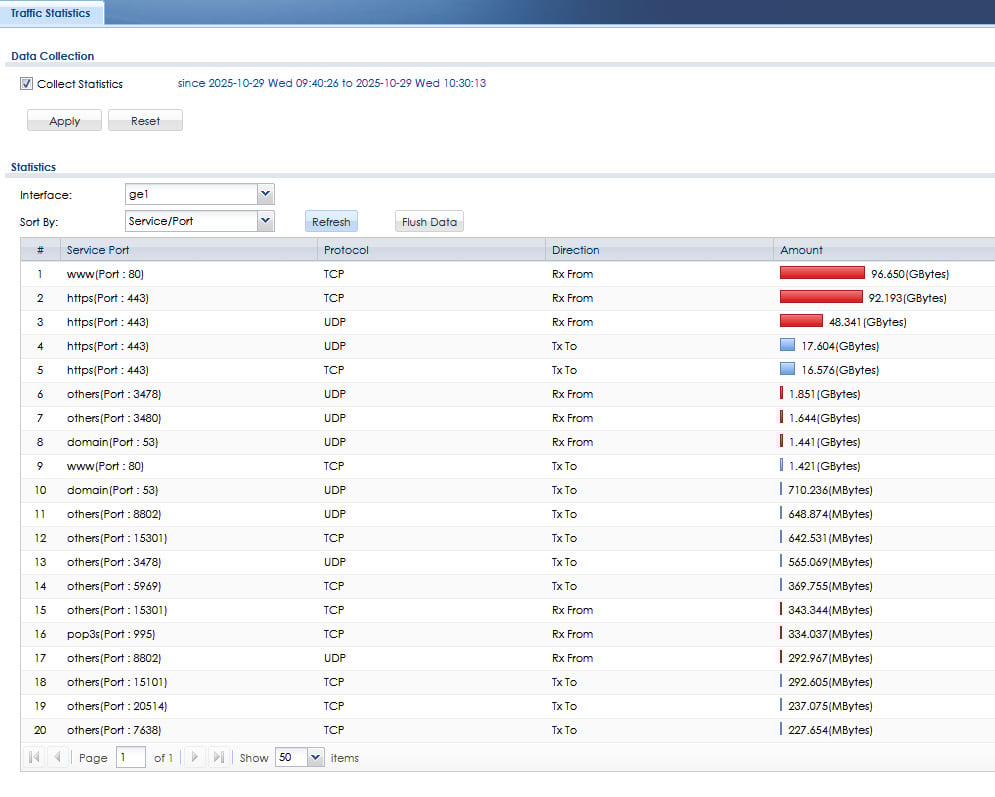Click the page number input field

pyautogui.click(x=131, y=757)
